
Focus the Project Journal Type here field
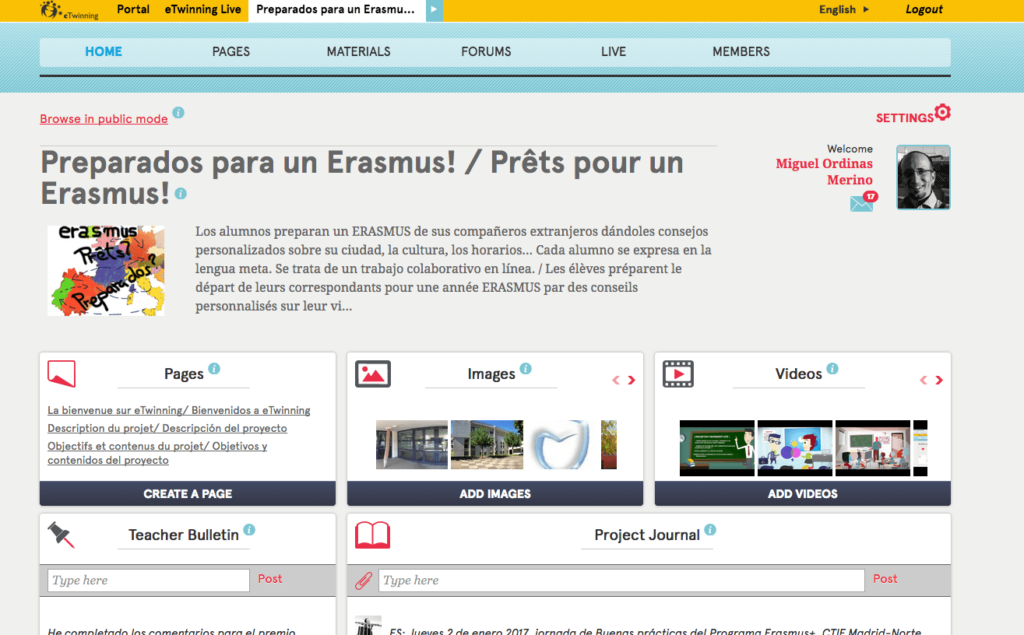(621, 580)
